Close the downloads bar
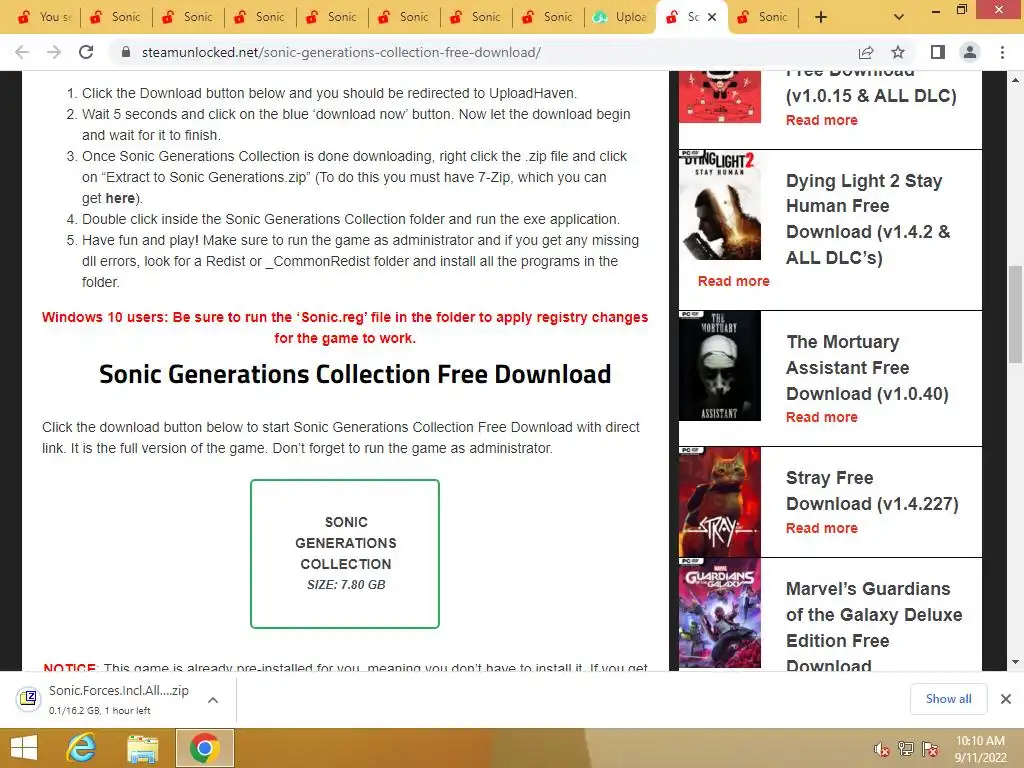 1006,699
